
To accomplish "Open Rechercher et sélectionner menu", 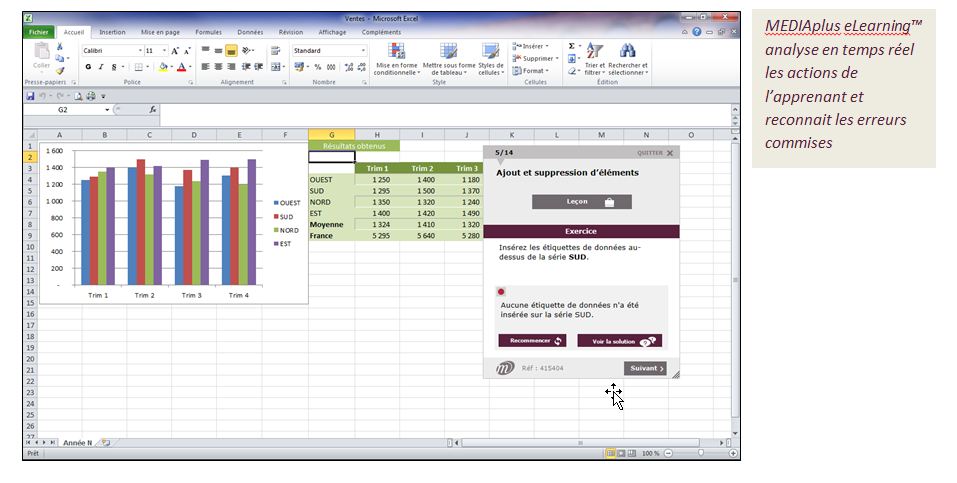I will 628,59.
